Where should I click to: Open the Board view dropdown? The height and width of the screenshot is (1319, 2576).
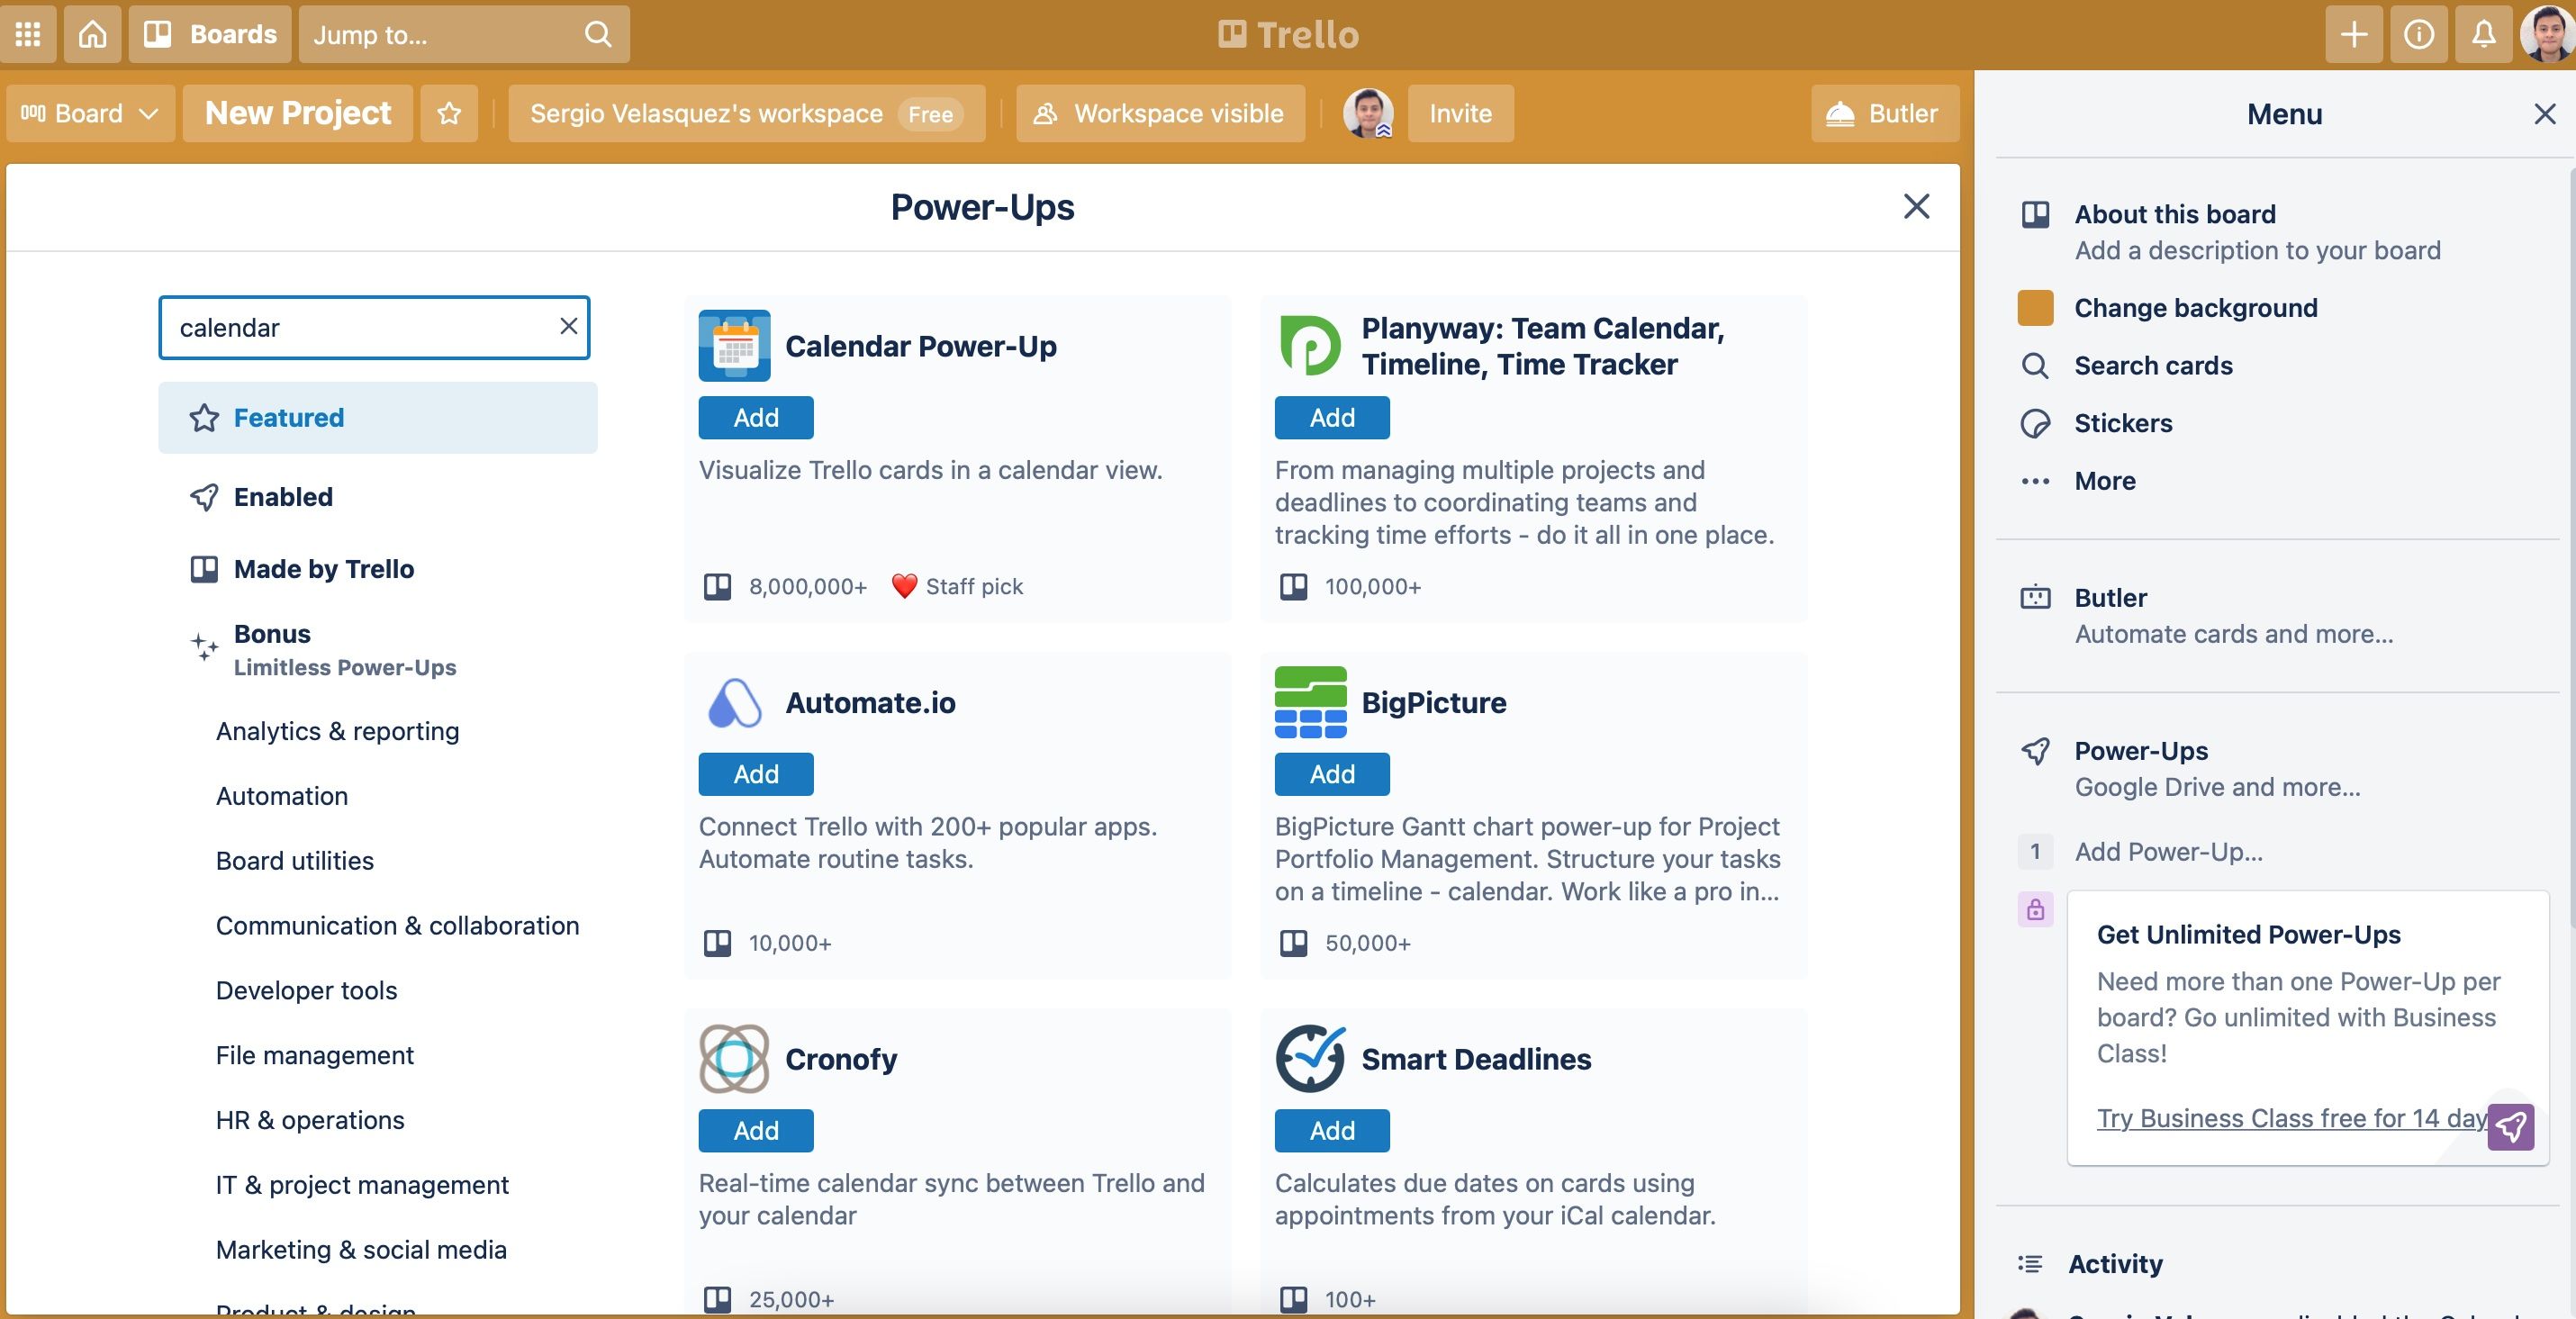coord(90,113)
